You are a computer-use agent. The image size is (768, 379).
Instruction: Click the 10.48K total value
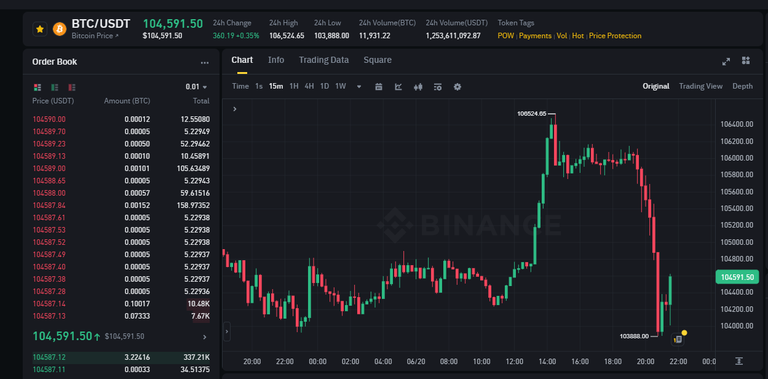pyautogui.click(x=198, y=304)
